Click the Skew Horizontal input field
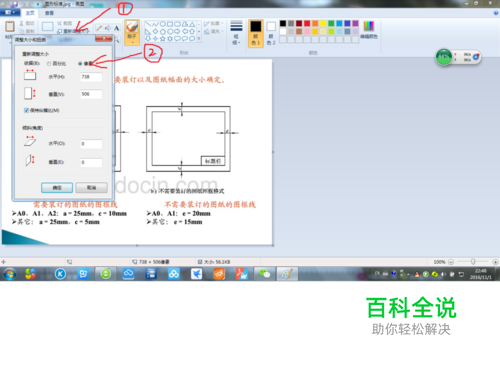The image size is (500, 368). click(x=91, y=144)
